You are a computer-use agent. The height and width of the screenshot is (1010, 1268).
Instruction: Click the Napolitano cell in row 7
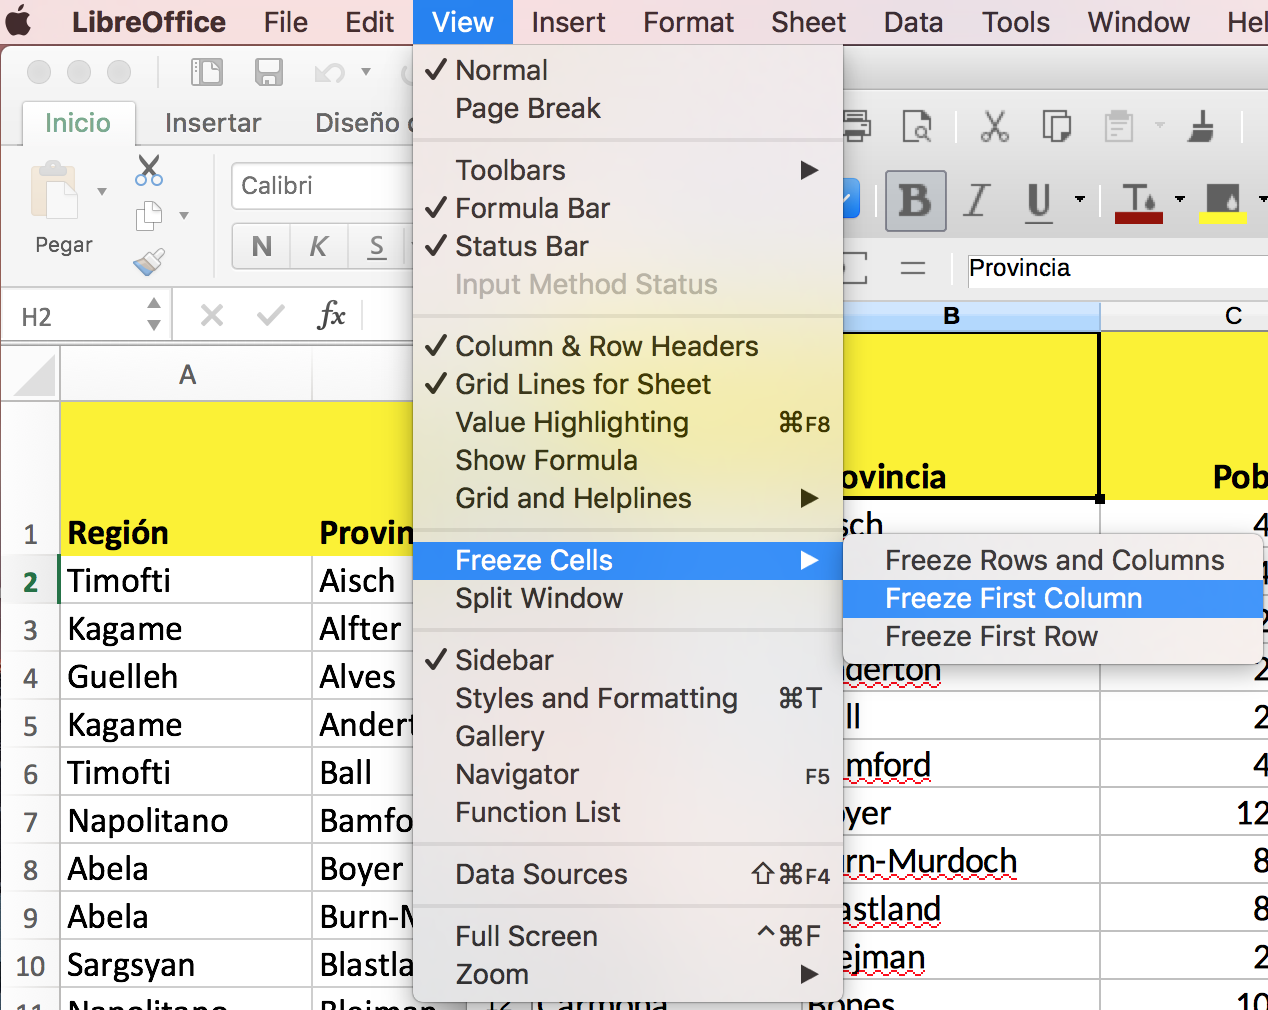[x=186, y=821]
